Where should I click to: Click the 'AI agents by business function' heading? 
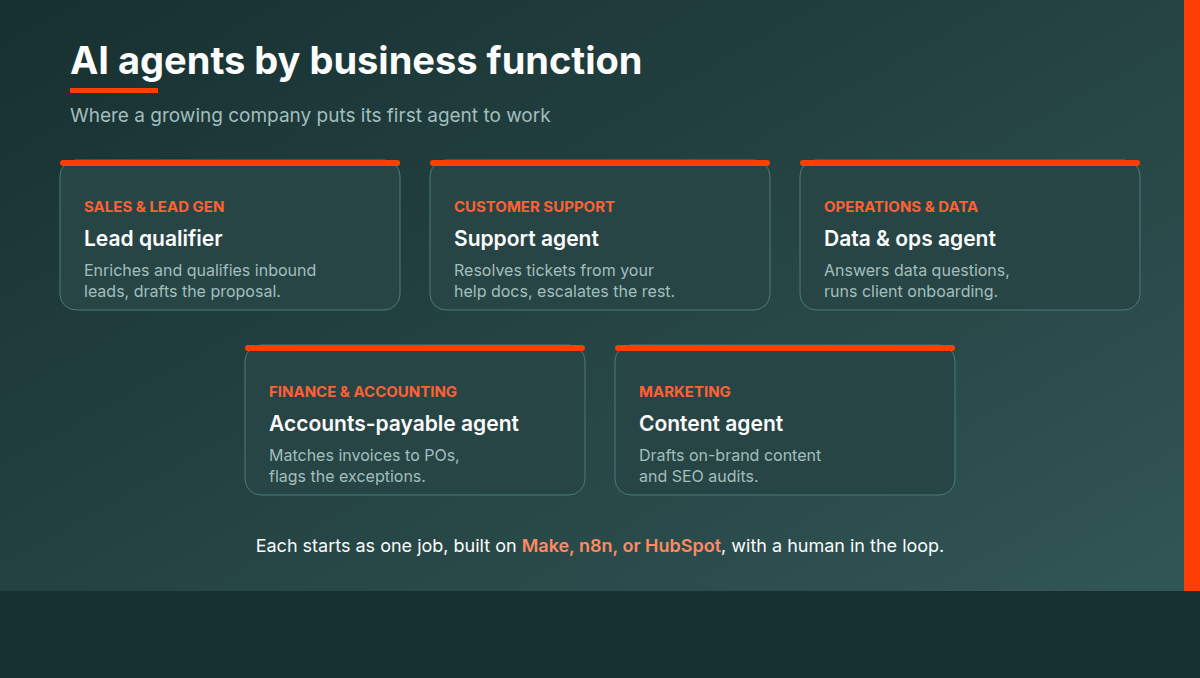356,61
